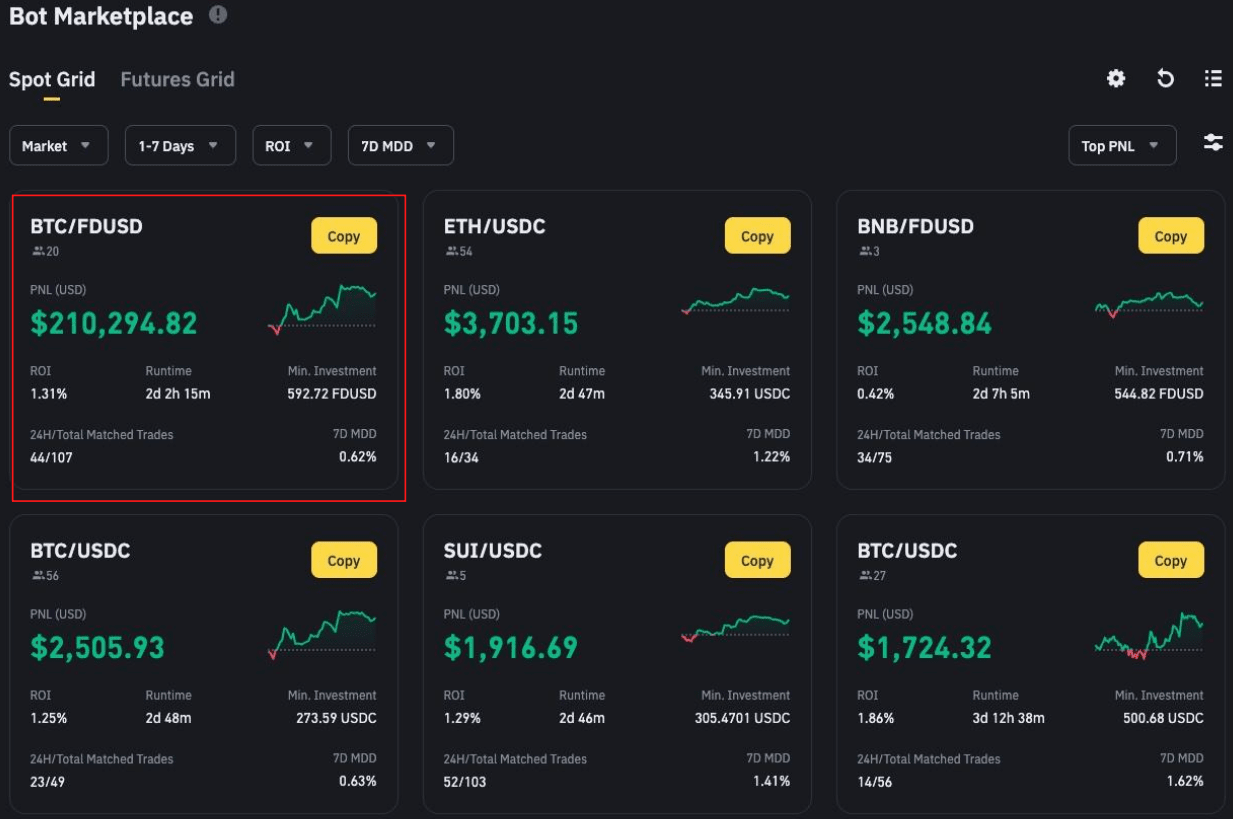1233x819 pixels.
Task: Select the Spot Grid tab
Action: pyautogui.click(x=52, y=80)
